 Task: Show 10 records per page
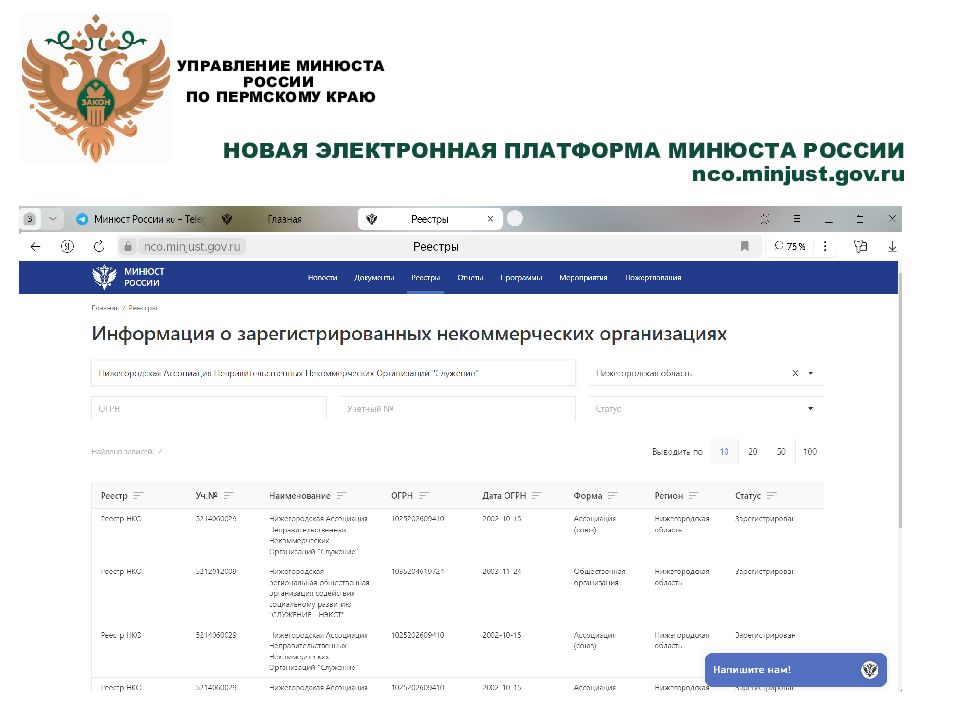(x=724, y=452)
